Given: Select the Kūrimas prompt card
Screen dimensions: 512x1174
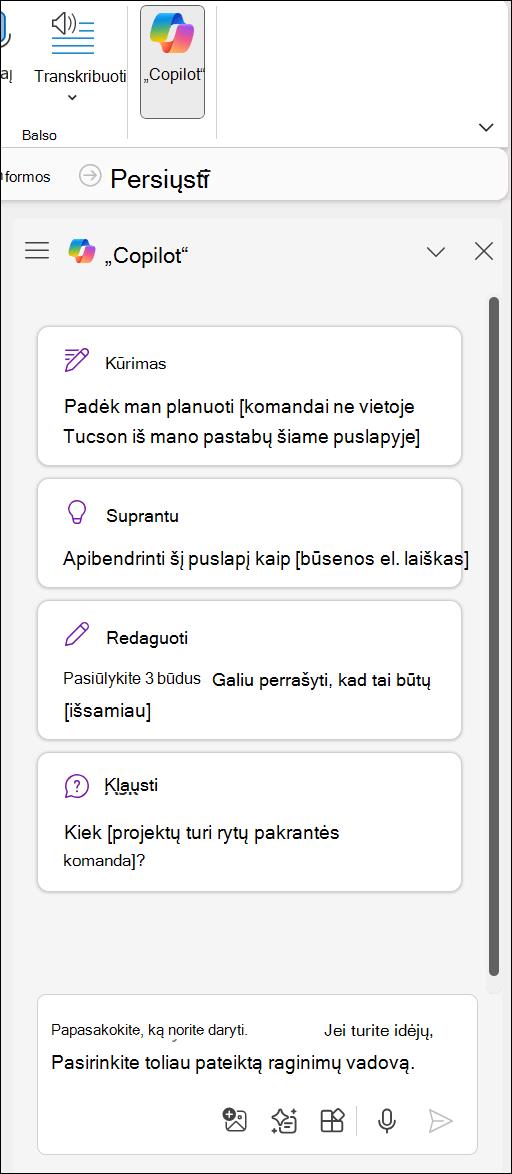Looking at the screenshot, I should pyautogui.click(x=249, y=396).
